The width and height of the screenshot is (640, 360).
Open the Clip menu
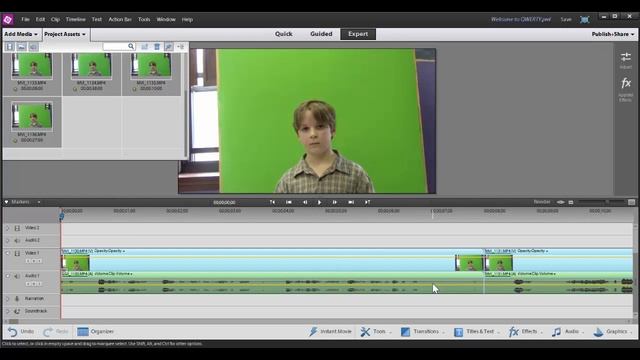(55, 19)
